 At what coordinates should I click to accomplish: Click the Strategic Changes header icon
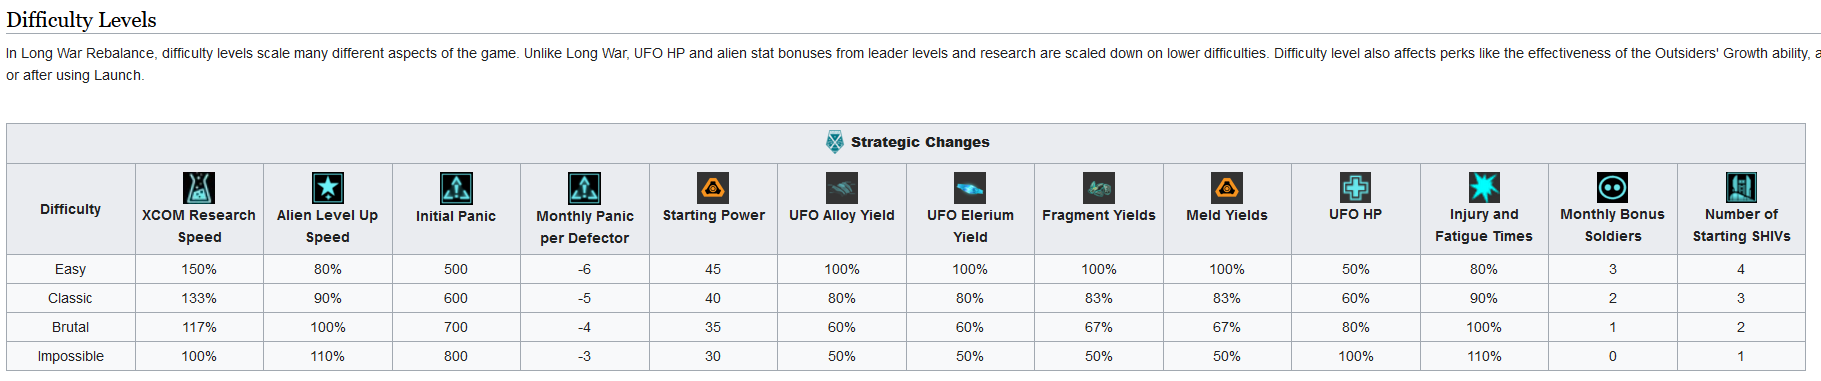click(835, 142)
